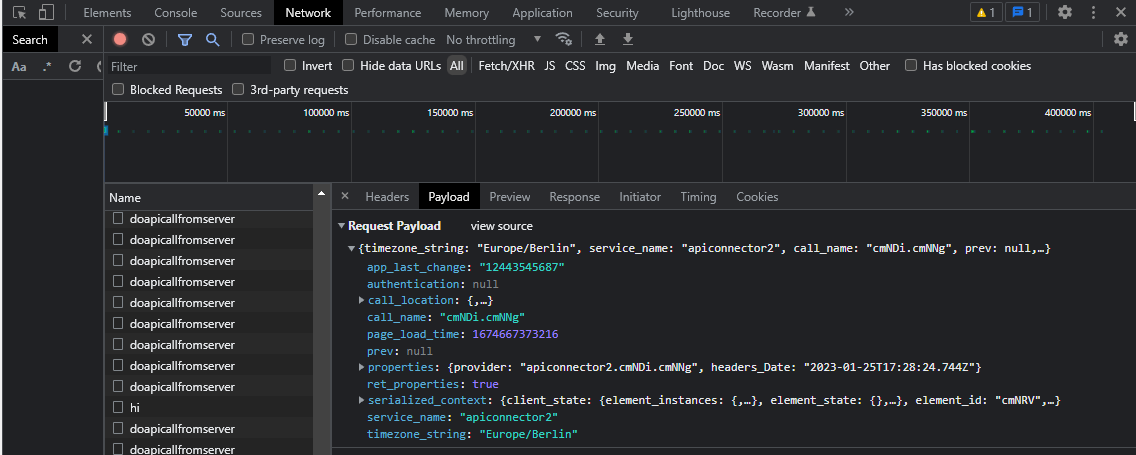This screenshot has height=455, width=1136.
Task: Collapse the Request Payload section
Action: [342, 226]
